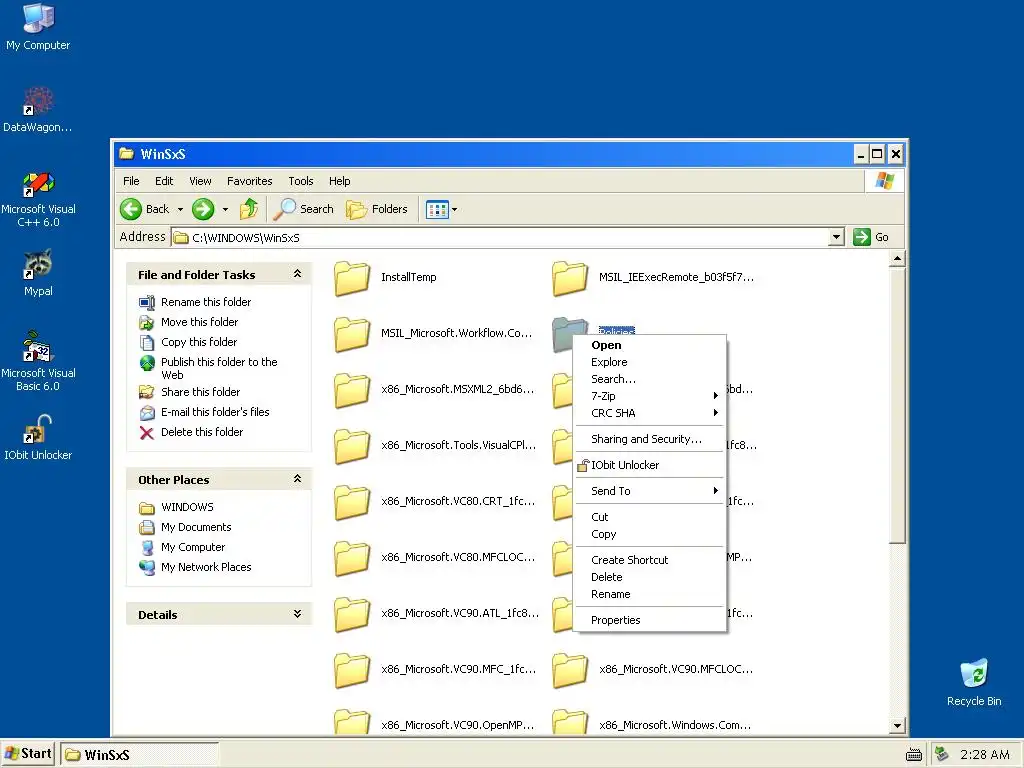Select the InstallTemp folder

385,278
